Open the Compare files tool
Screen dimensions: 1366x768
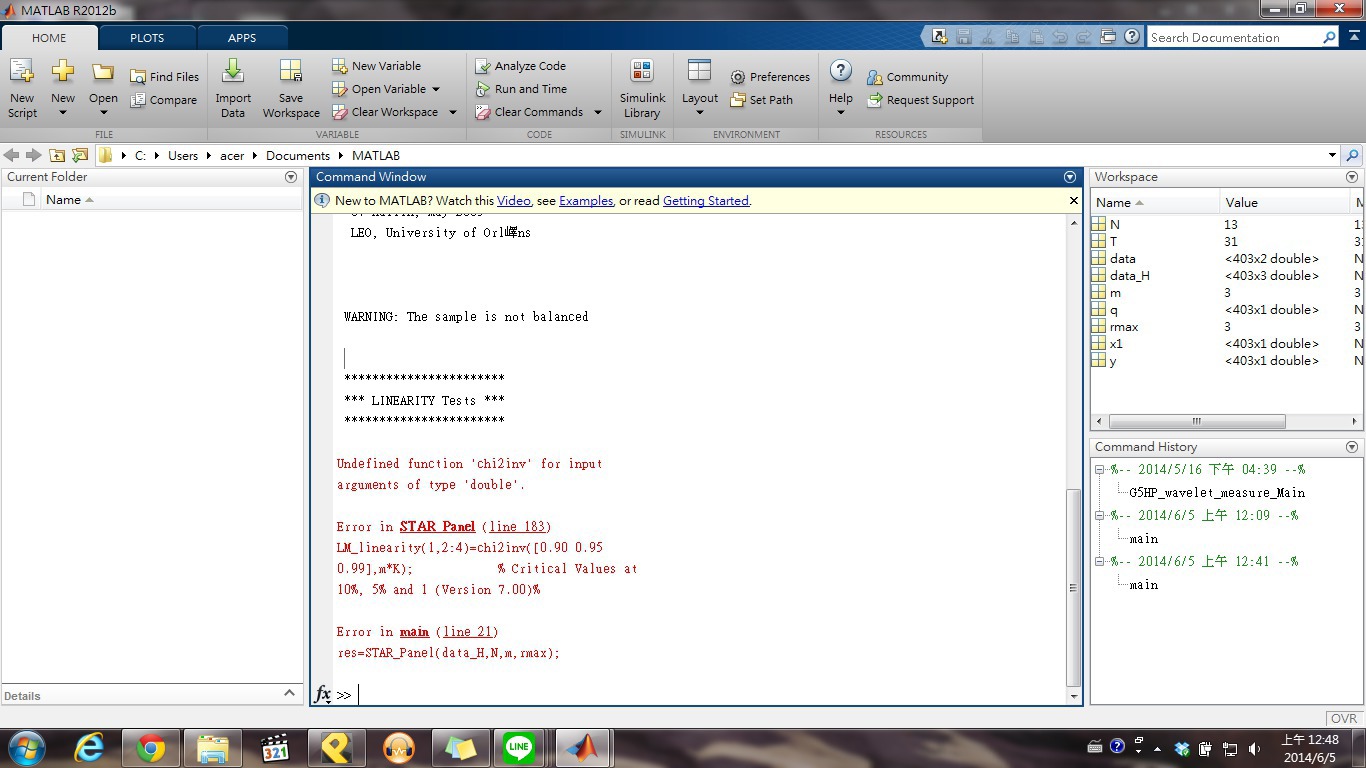(164, 100)
